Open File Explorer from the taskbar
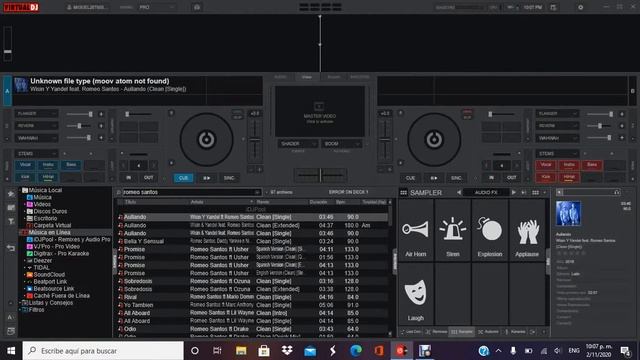This screenshot has height=360, width=640. click(x=241, y=351)
